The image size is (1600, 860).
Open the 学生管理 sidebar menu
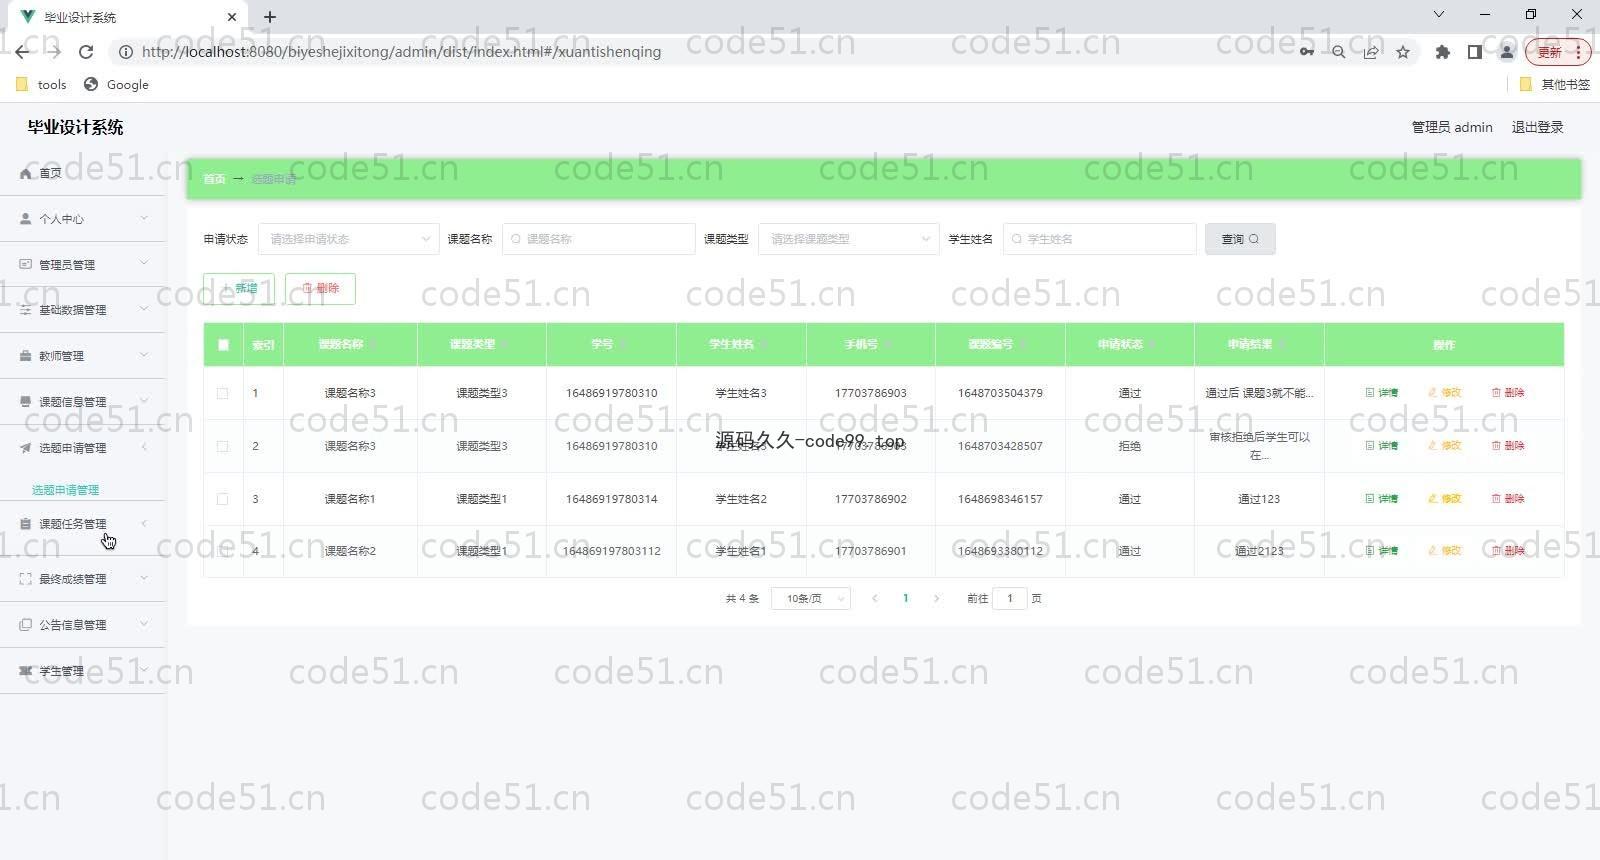pyautogui.click(x=82, y=671)
